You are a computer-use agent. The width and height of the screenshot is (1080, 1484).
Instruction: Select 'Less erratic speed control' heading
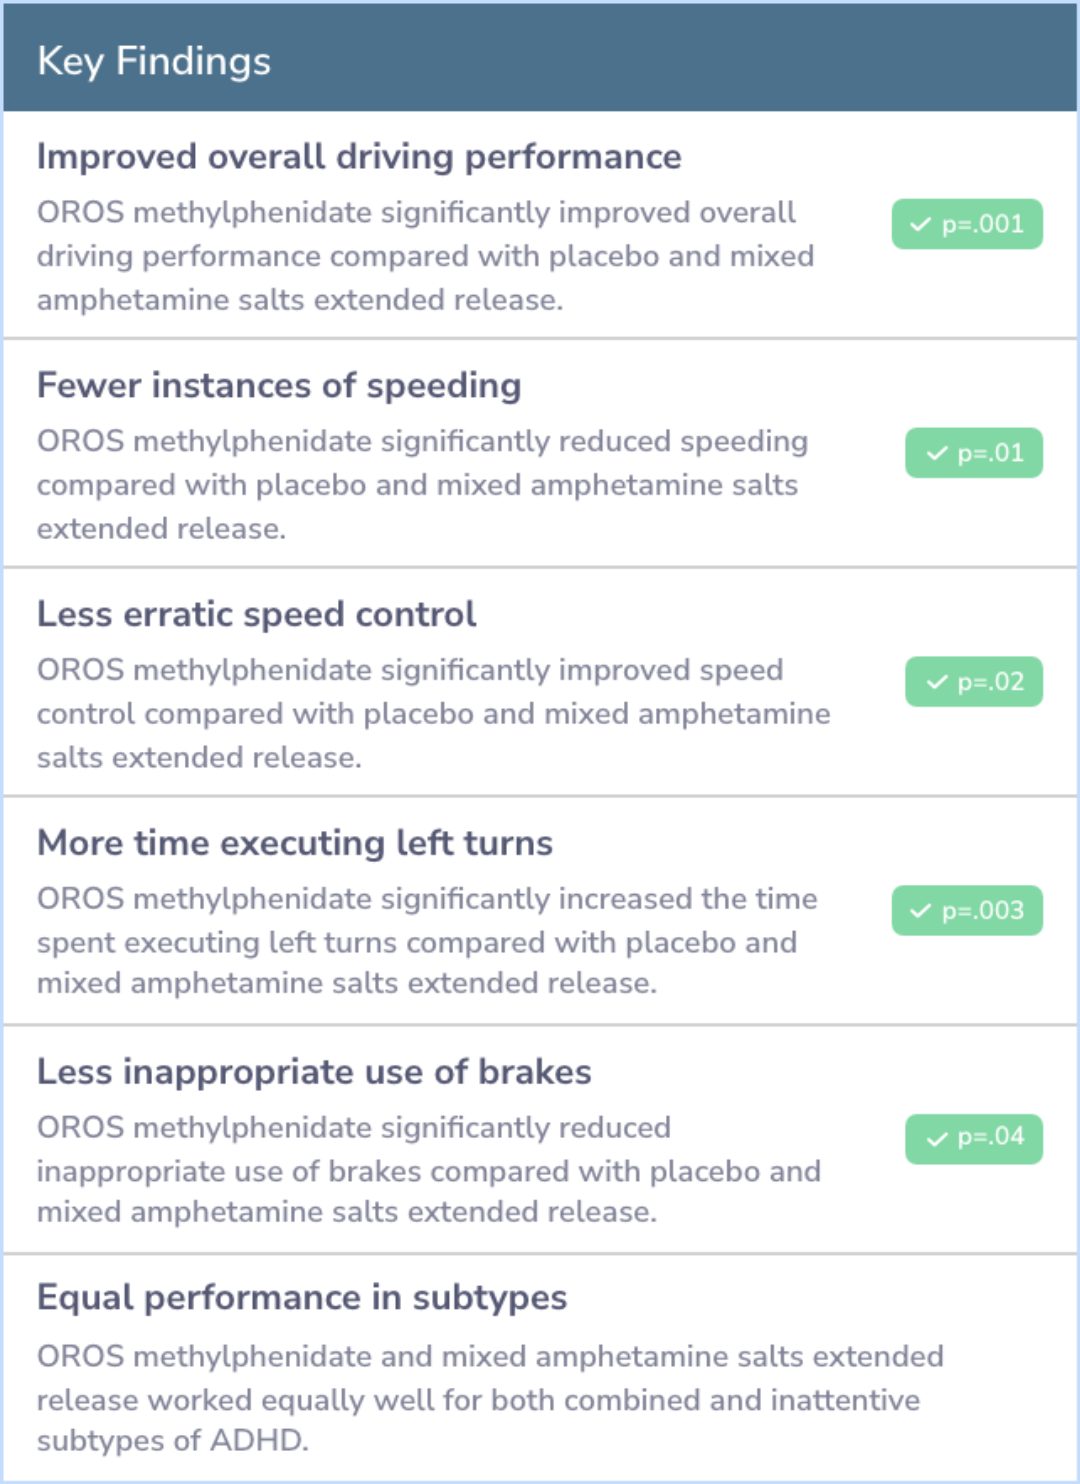[x=256, y=614]
